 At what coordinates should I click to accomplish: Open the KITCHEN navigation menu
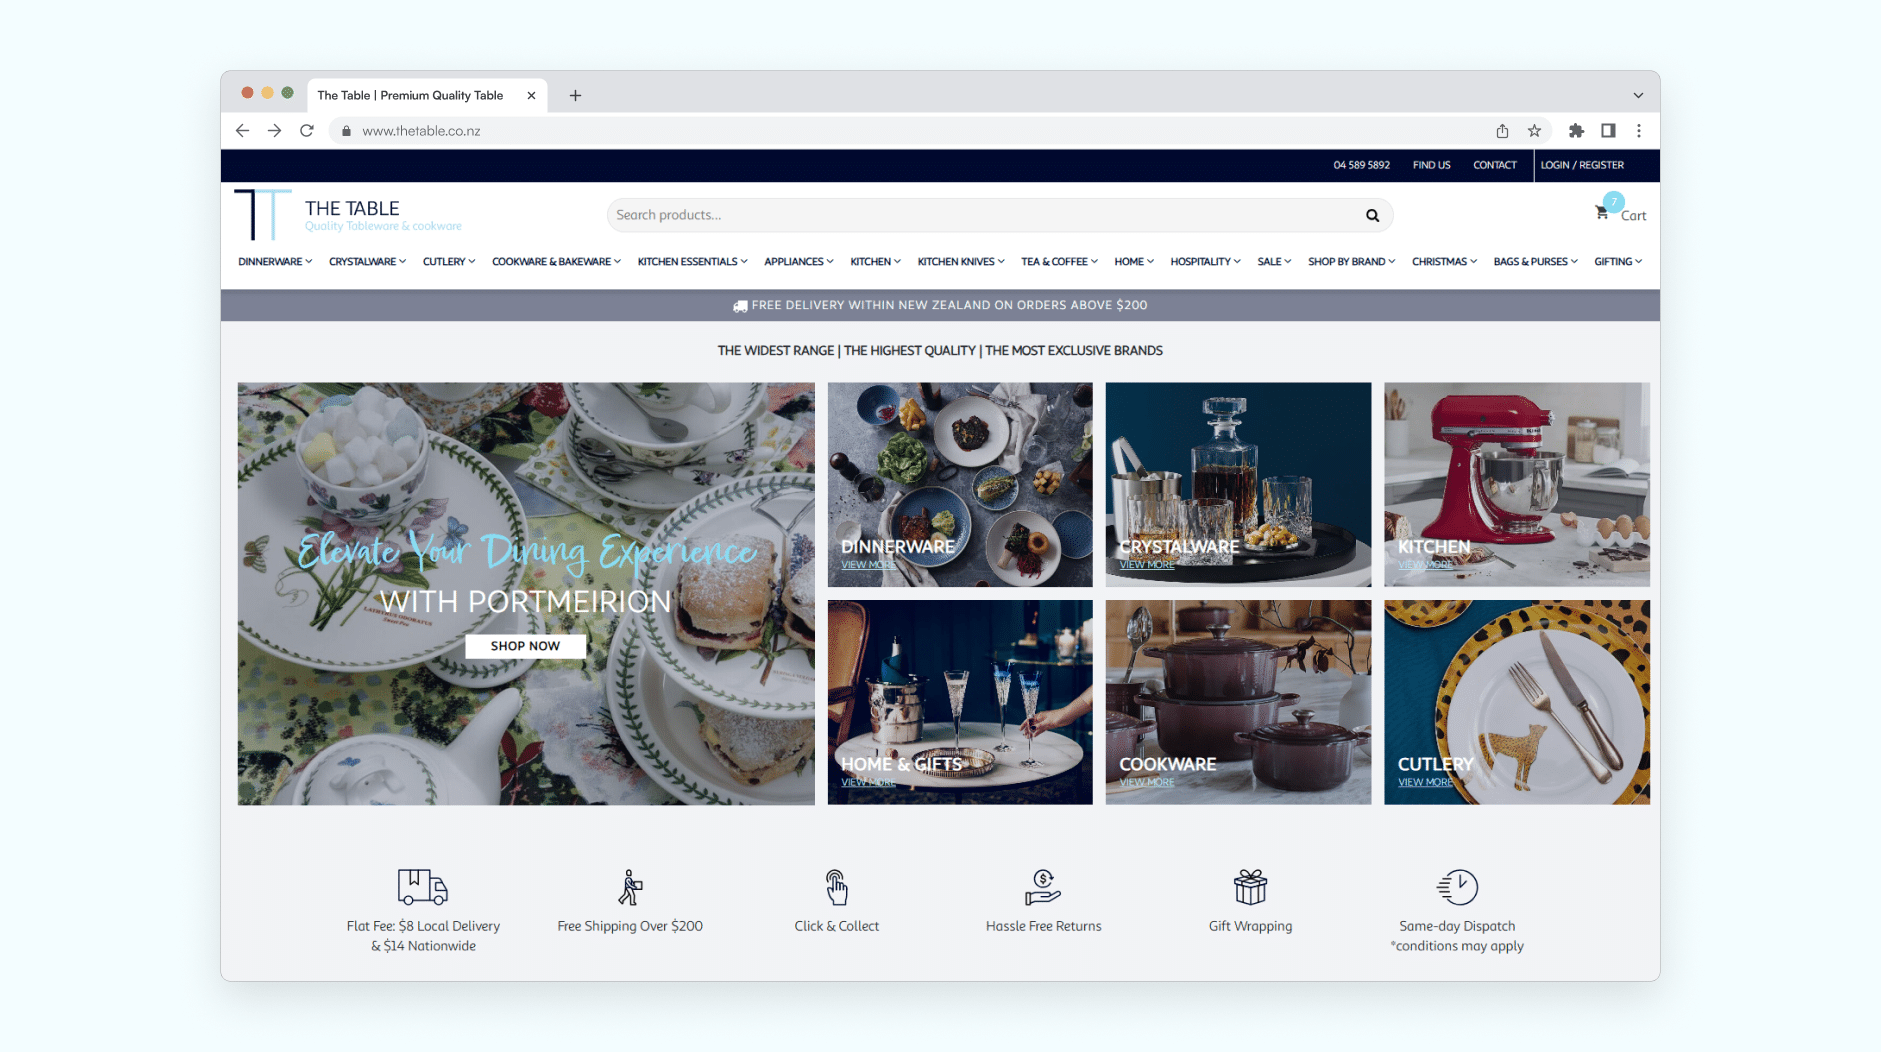[x=875, y=262]
